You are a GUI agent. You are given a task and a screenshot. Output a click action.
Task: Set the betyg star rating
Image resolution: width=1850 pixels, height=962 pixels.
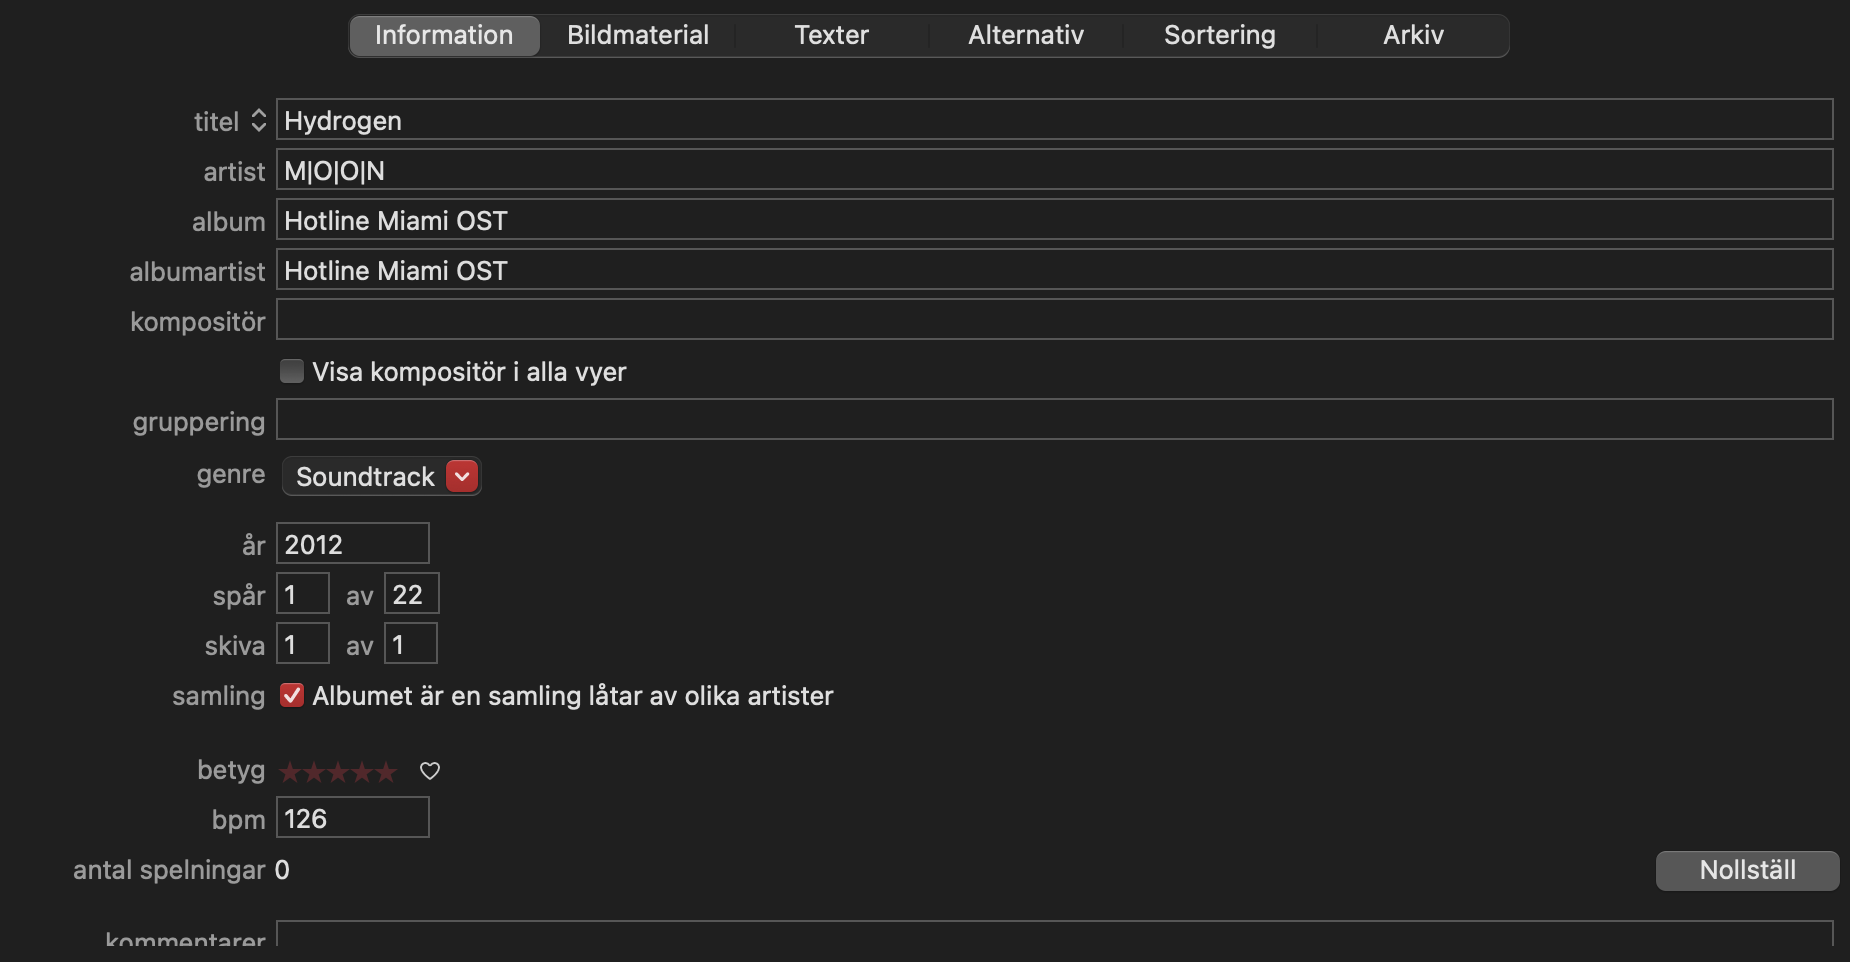coord(338,772)
